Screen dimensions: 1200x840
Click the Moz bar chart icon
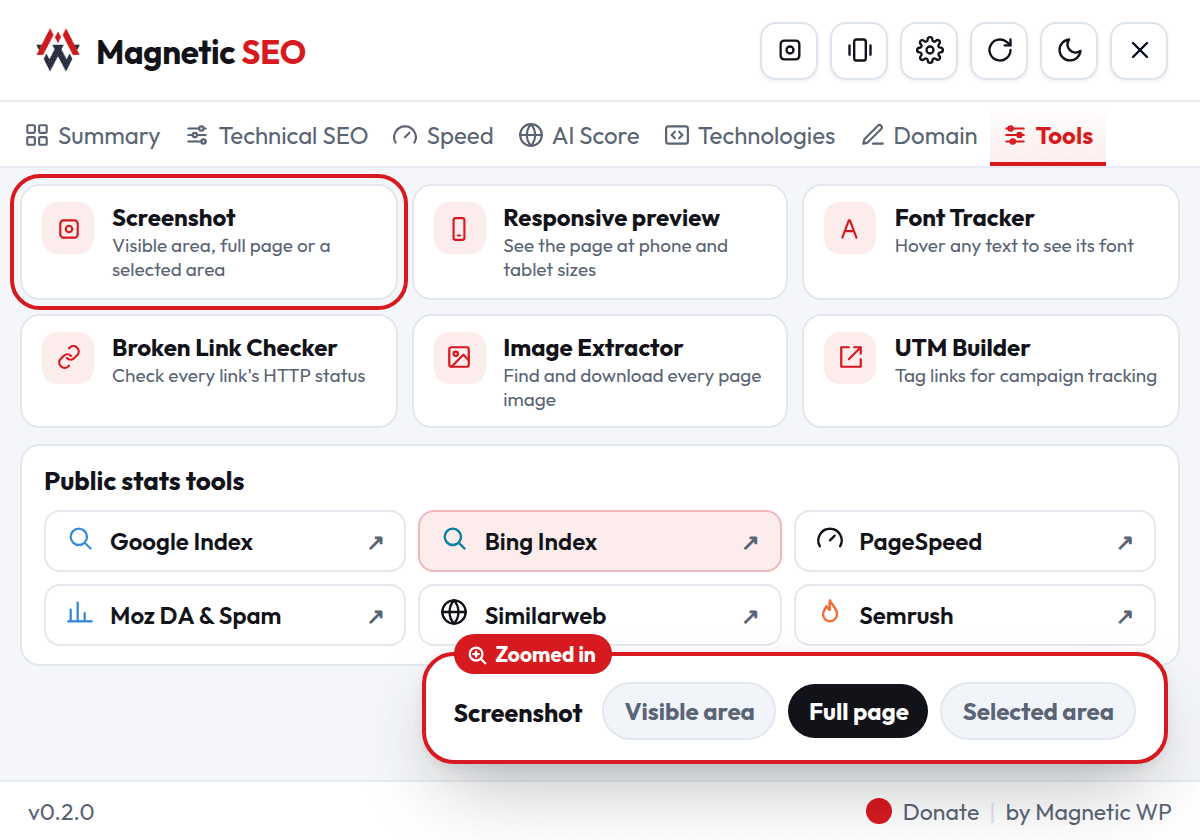[81, 613]
